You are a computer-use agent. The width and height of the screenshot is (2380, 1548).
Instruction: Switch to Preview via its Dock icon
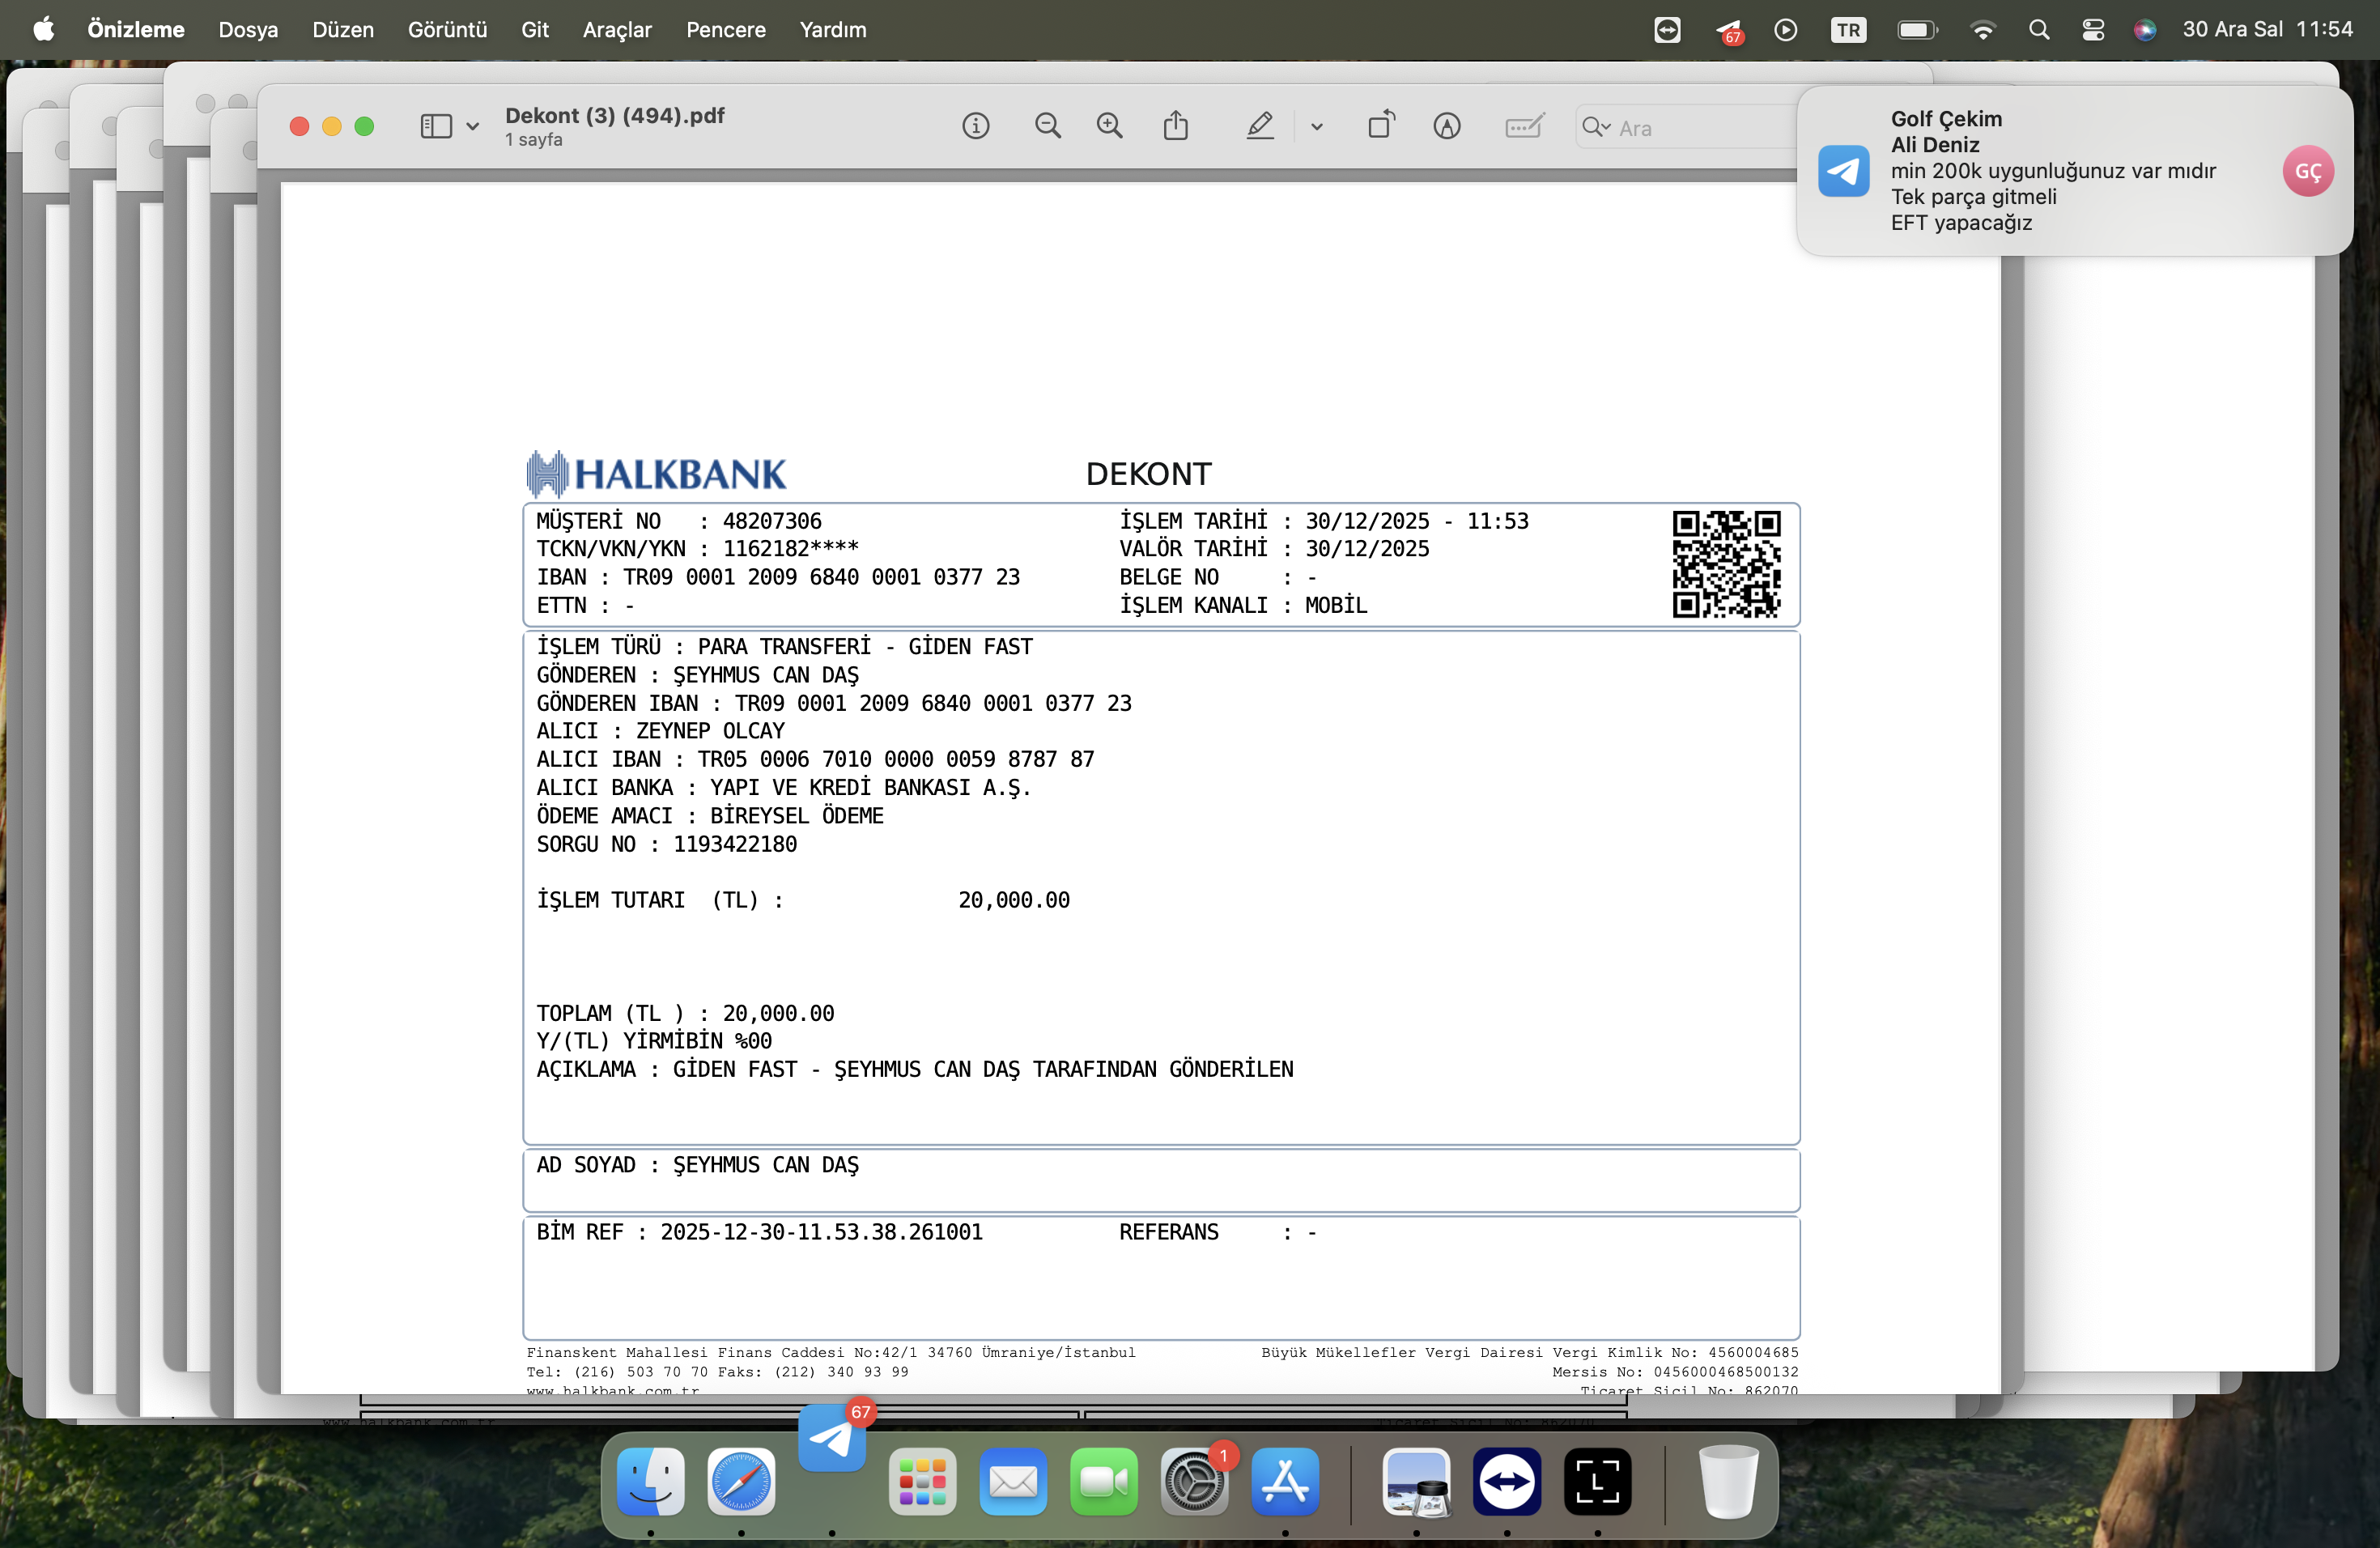1416,1481
